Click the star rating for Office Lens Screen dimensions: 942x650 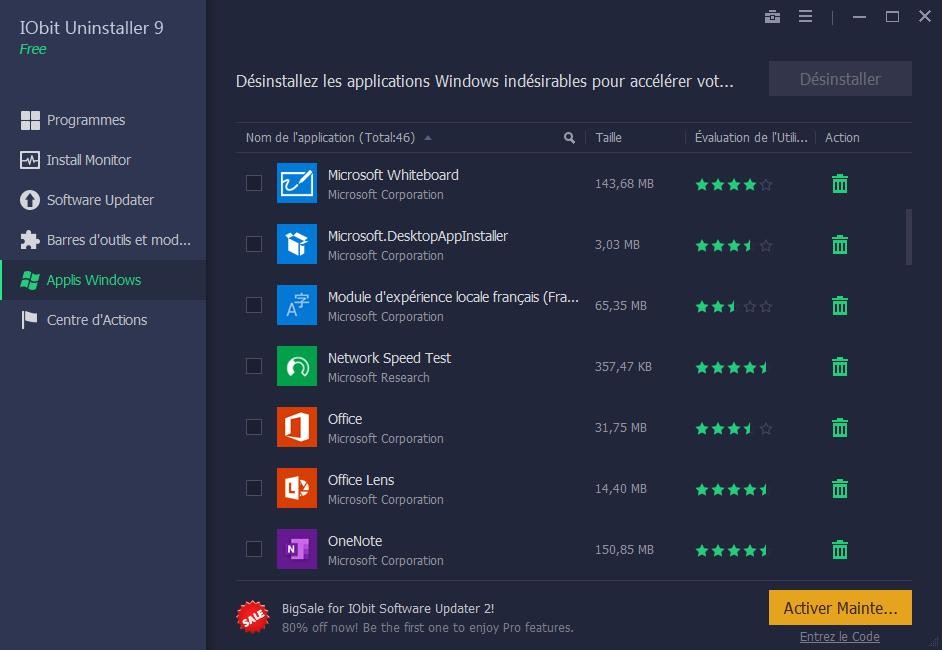point(734,490)
